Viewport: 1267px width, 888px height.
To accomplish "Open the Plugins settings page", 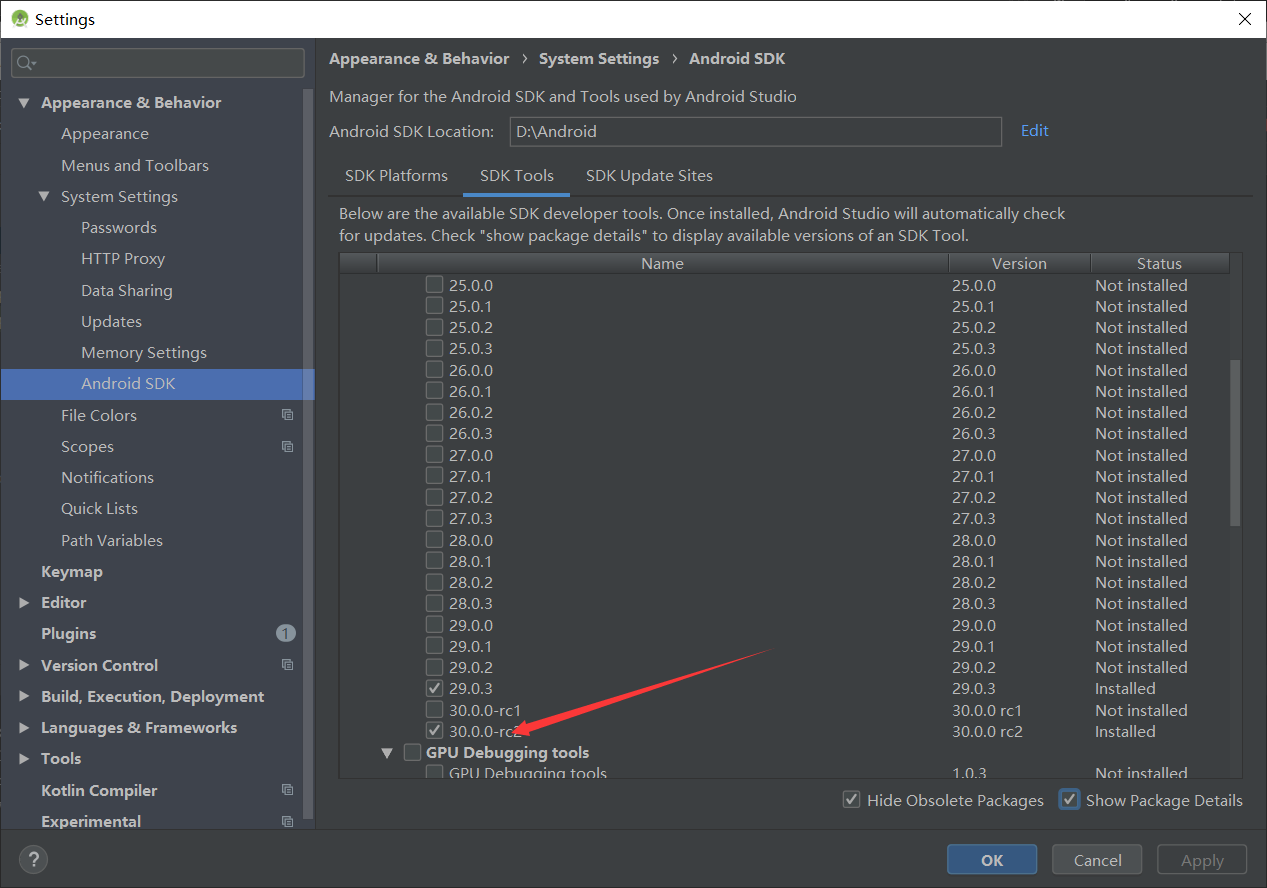I will tap(69, 634).
